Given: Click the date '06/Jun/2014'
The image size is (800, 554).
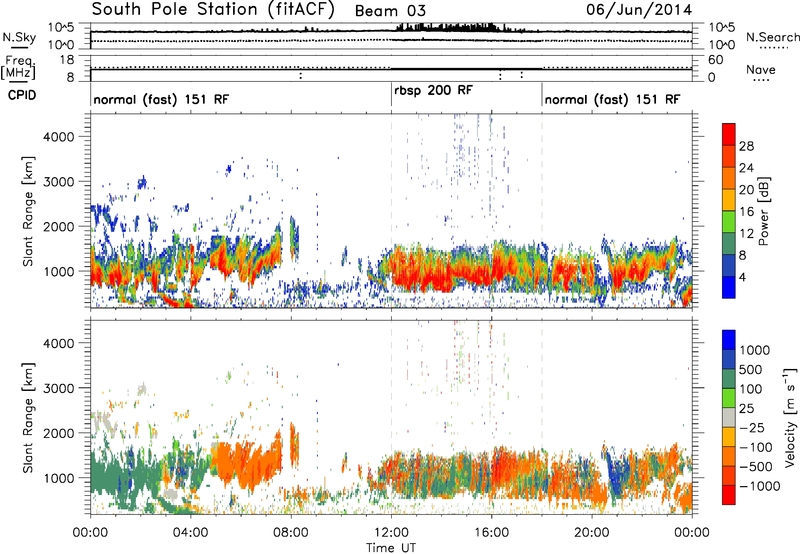Looking at the screenshot, I should [639, 10].
